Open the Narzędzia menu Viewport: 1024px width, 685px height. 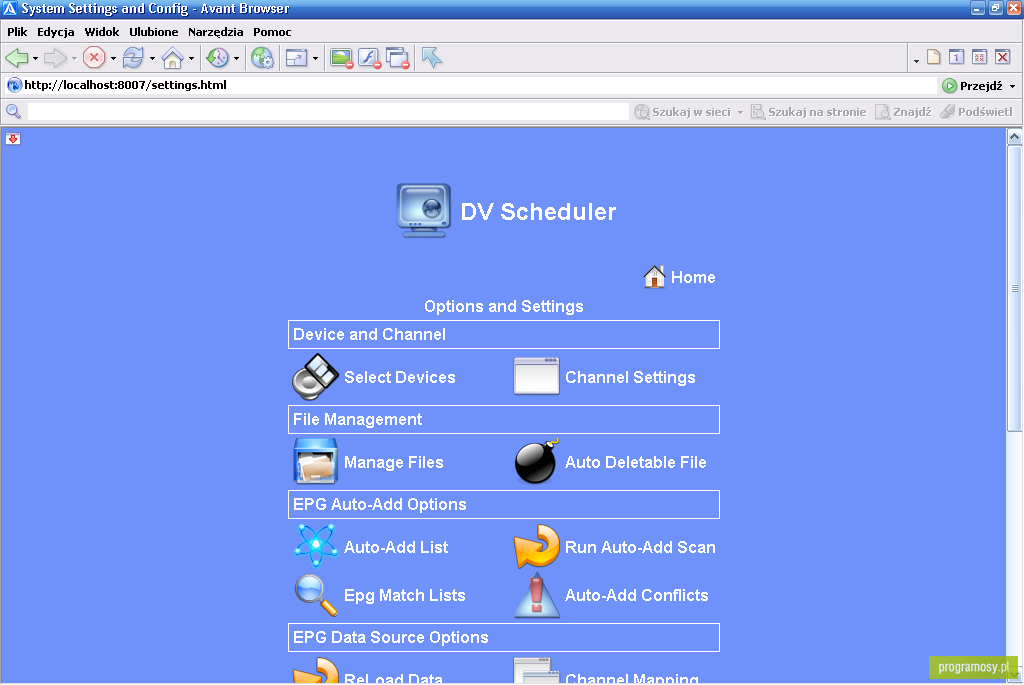coord(216,32)
